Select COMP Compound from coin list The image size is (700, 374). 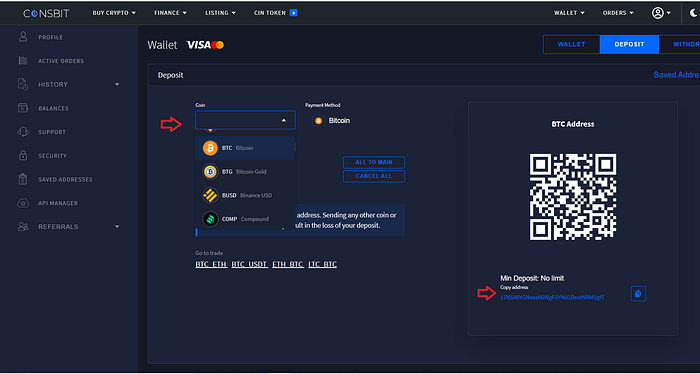245,219
